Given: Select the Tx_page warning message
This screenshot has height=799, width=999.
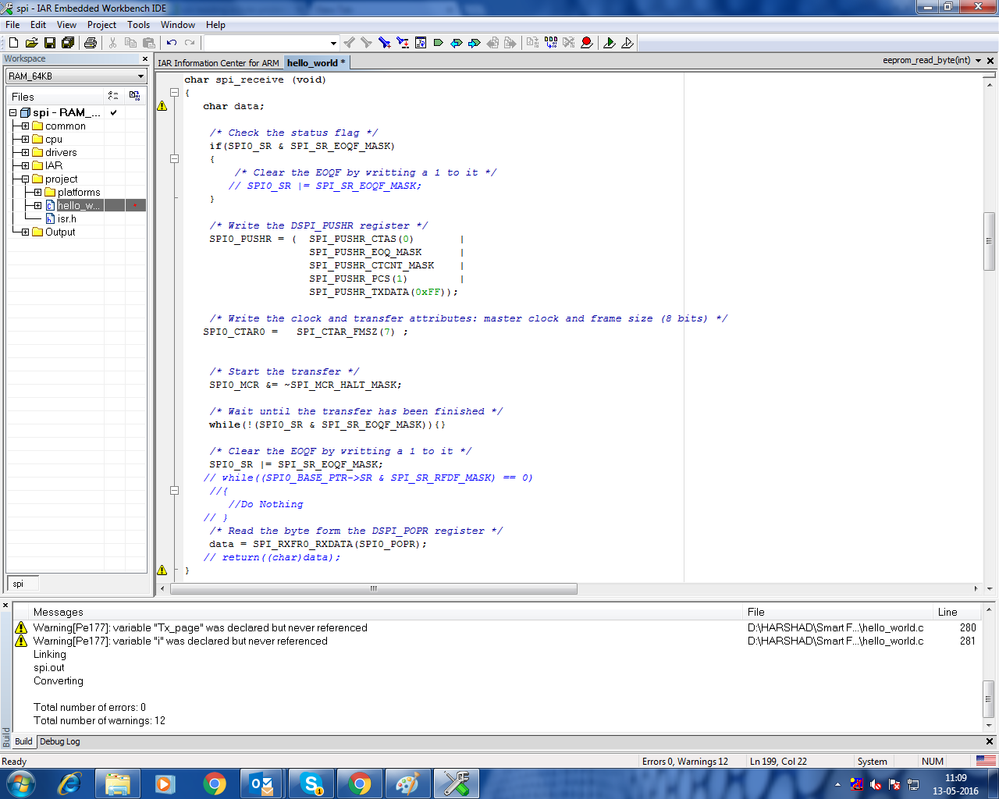Looking at the screenshot, I should tap(200, 628).
